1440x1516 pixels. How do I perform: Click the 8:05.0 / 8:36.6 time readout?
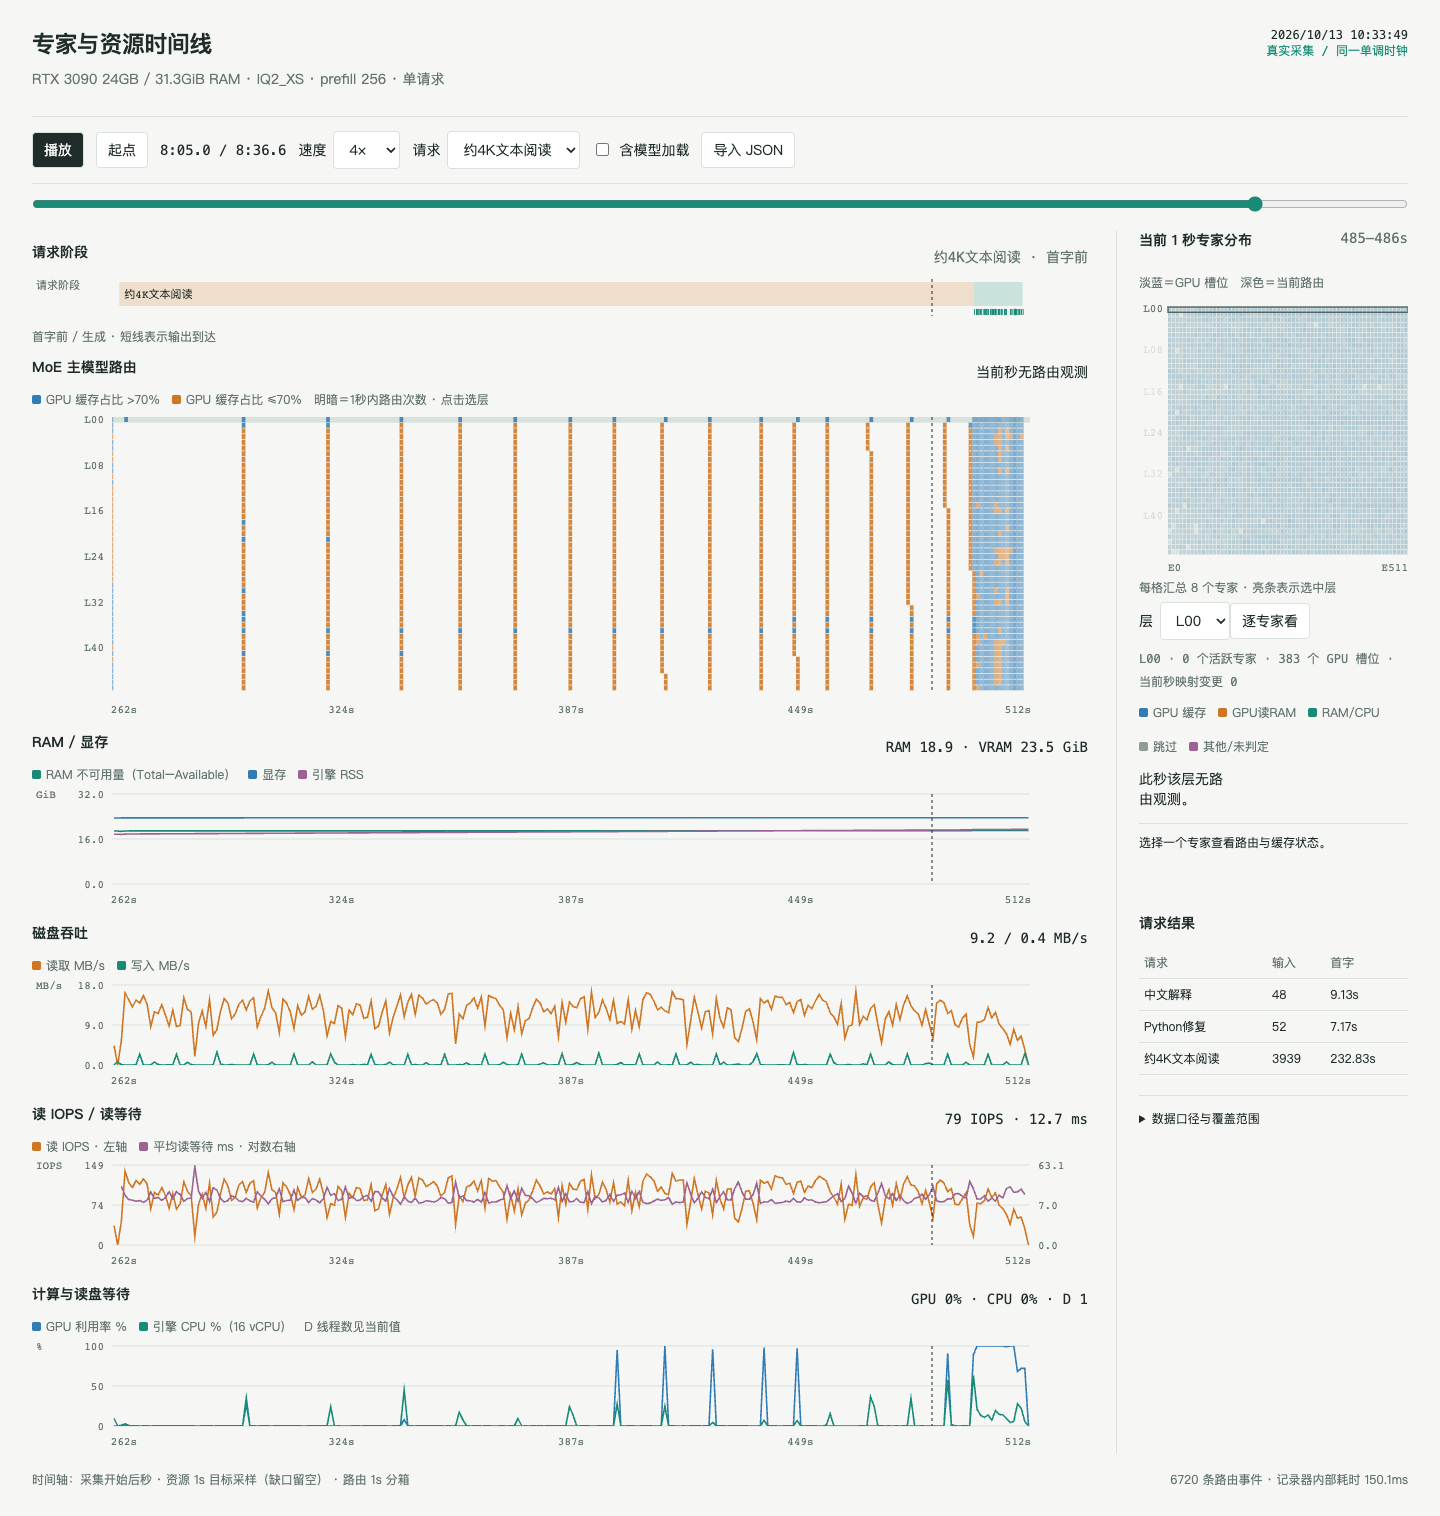(223, 150)
